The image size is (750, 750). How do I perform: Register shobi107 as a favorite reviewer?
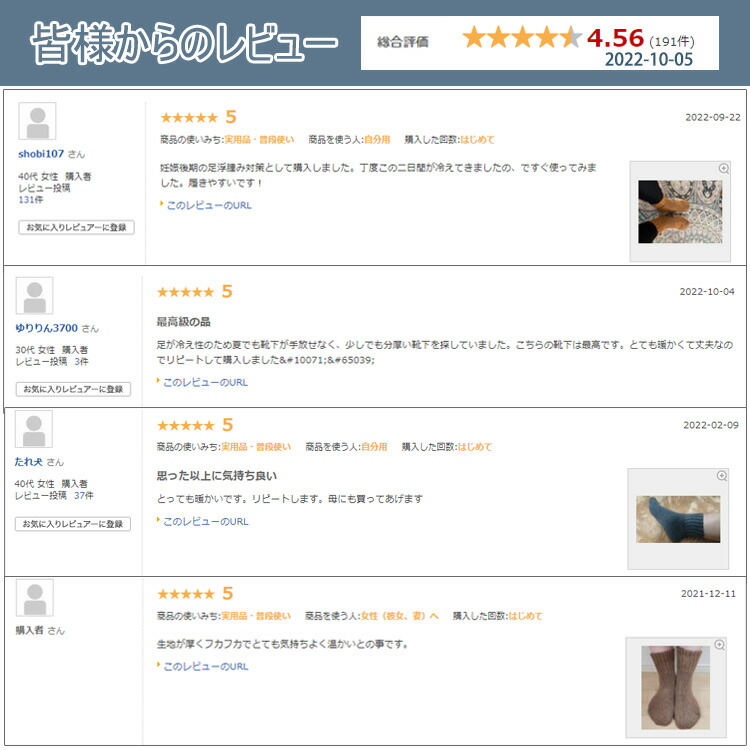point(77,227)
